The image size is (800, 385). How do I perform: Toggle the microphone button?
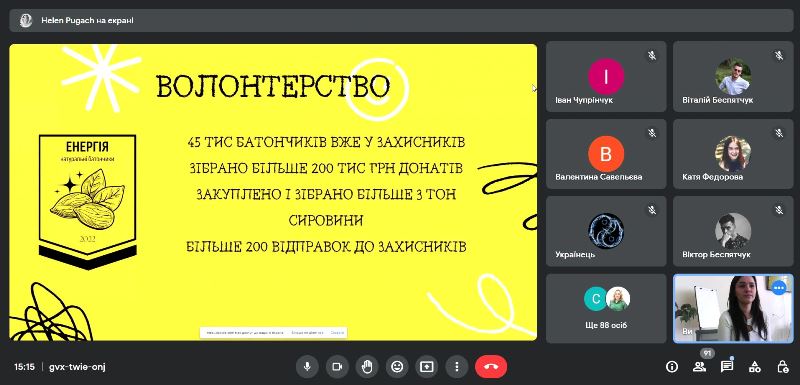pyautogui.click(x=307, y=366)
